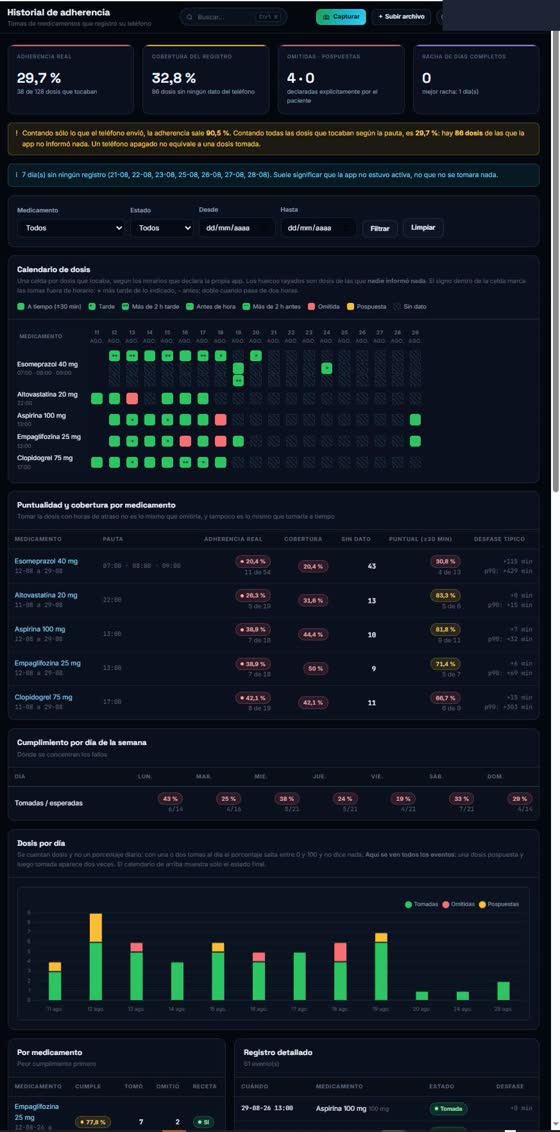
Task: Click the '81,8 %' puntual badge for Aspirina
Action: pos(446,630)
